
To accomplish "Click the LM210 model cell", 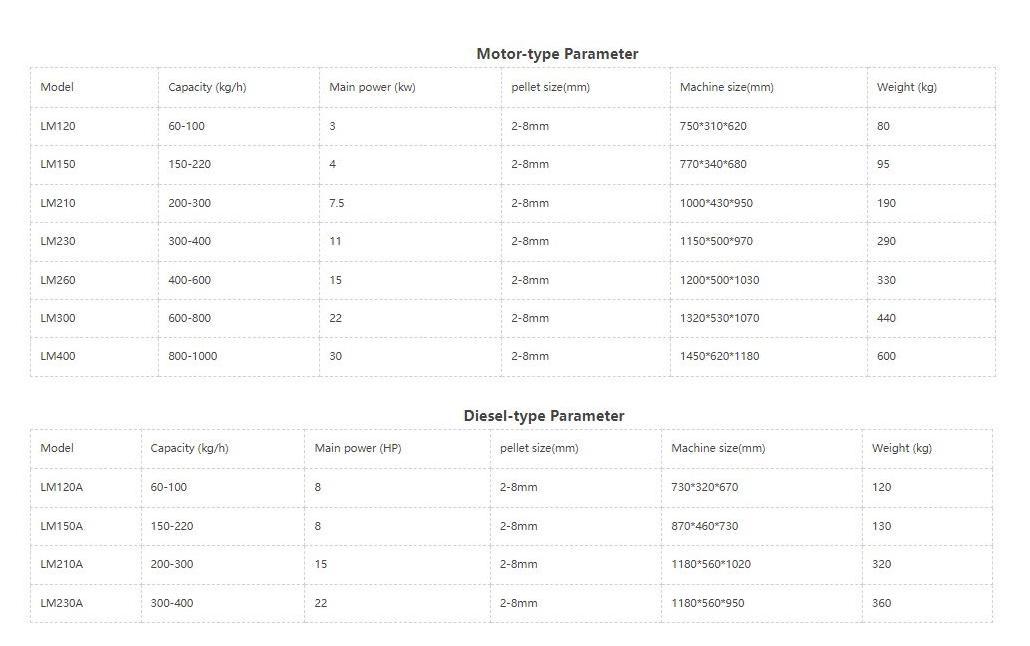I will click(94, 203).
